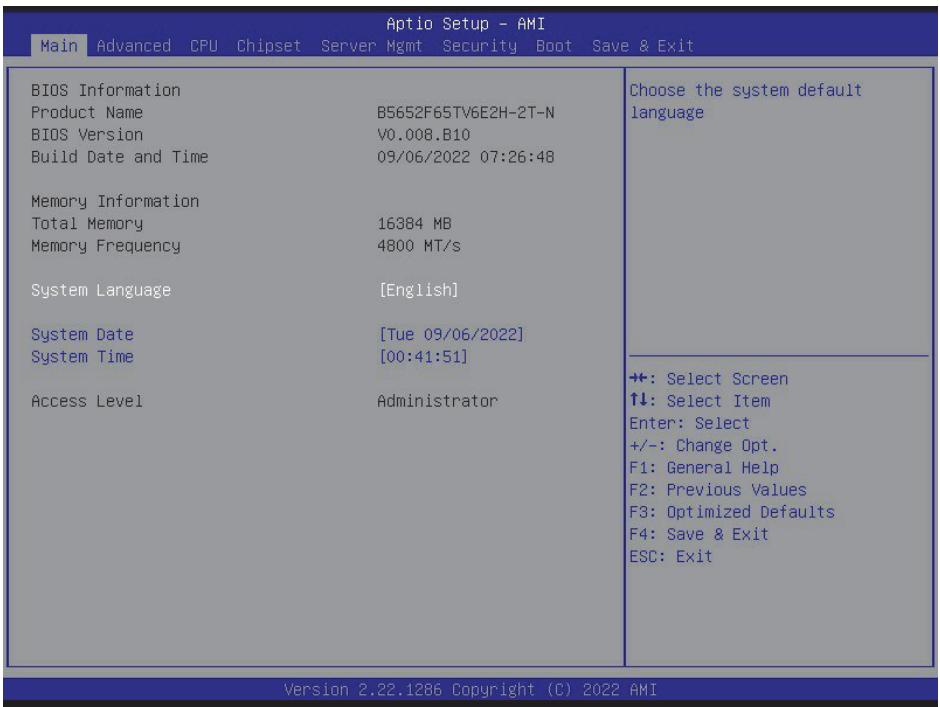Switch to the Boot tab
Viewport: 940px width, 707px height.
coord(554,46)
